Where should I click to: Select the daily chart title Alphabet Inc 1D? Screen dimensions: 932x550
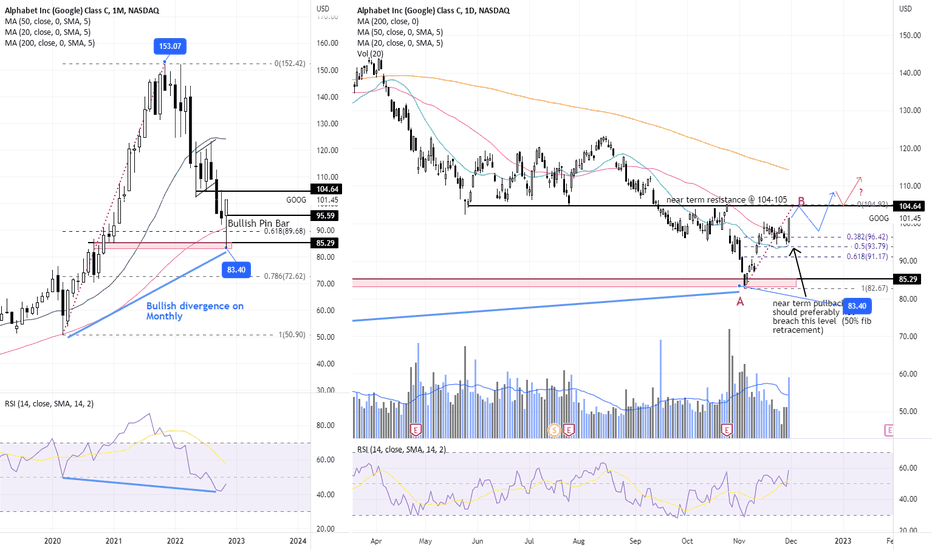(433, 11)
